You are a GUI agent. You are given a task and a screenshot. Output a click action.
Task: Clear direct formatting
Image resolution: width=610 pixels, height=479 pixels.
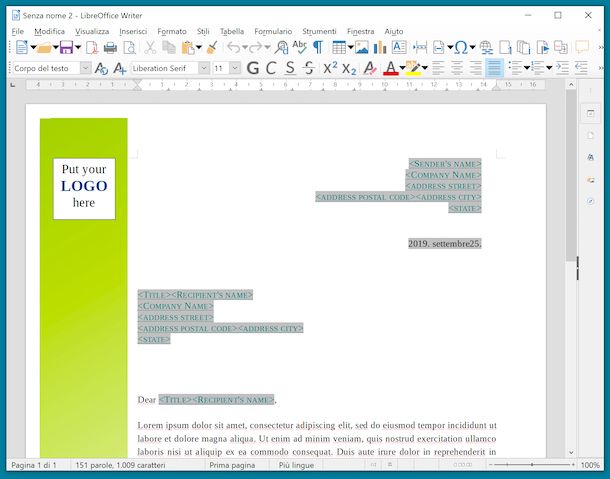coord(370,68)
